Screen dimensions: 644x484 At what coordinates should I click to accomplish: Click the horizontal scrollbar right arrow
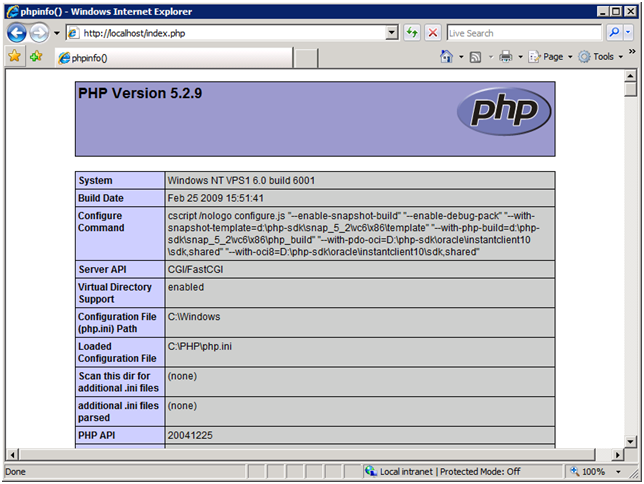[618, 454]
